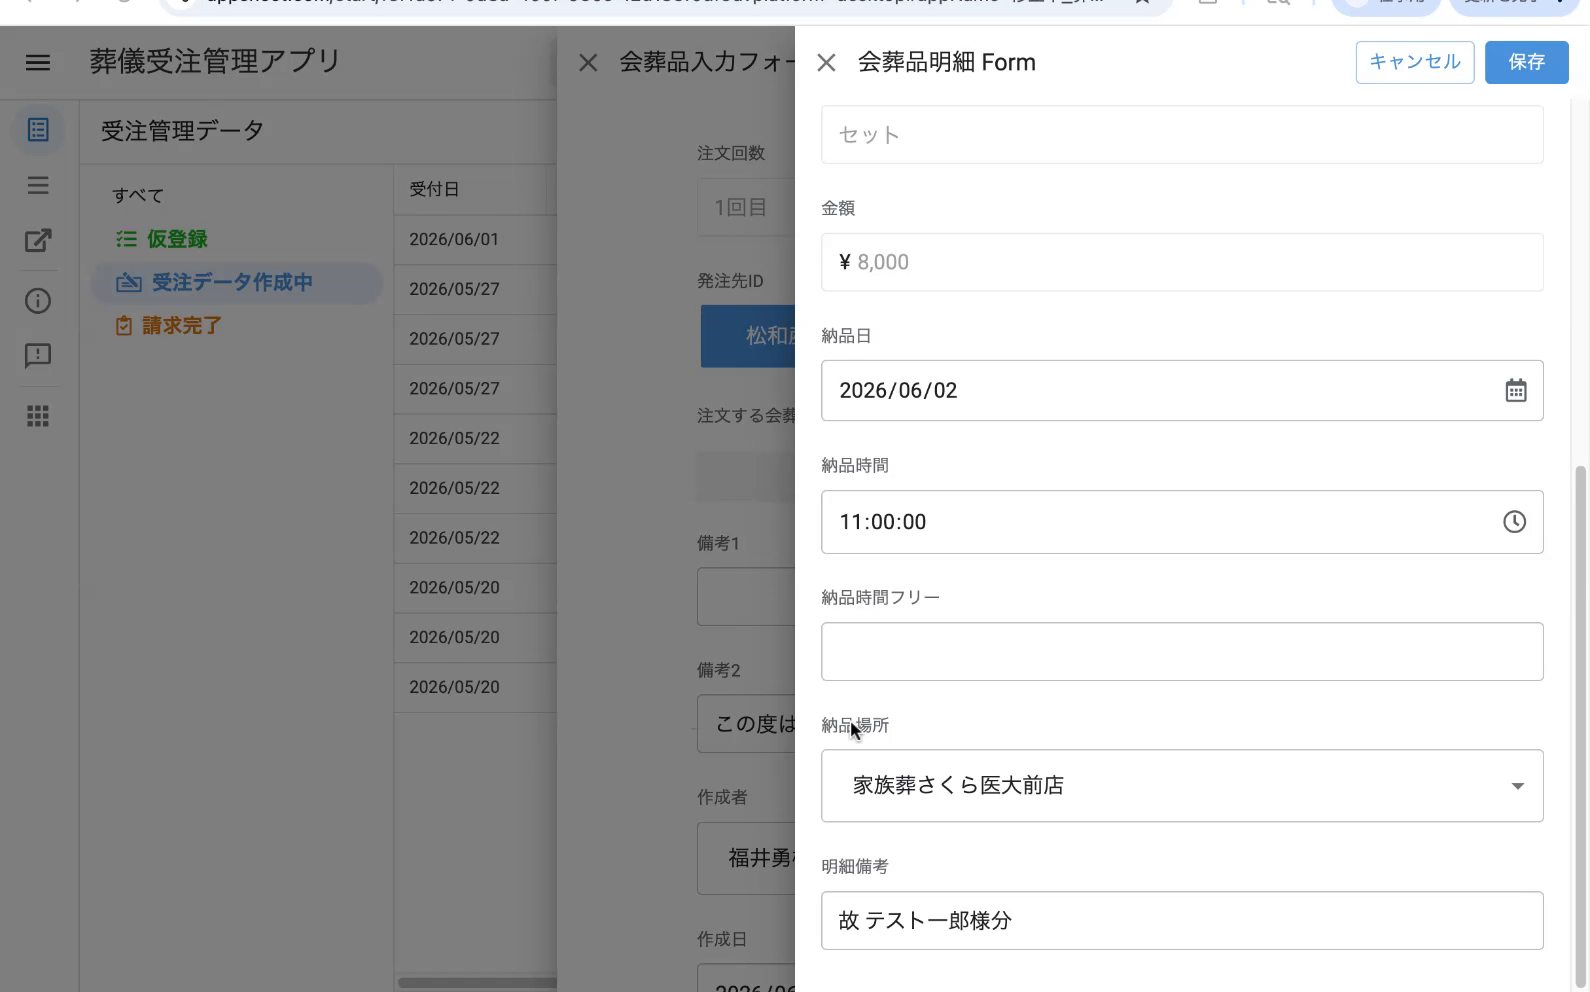This screenshot has width=1590, height=992.
Task: Open the clock picker for 納品時間
Action: pos(1515,521)
